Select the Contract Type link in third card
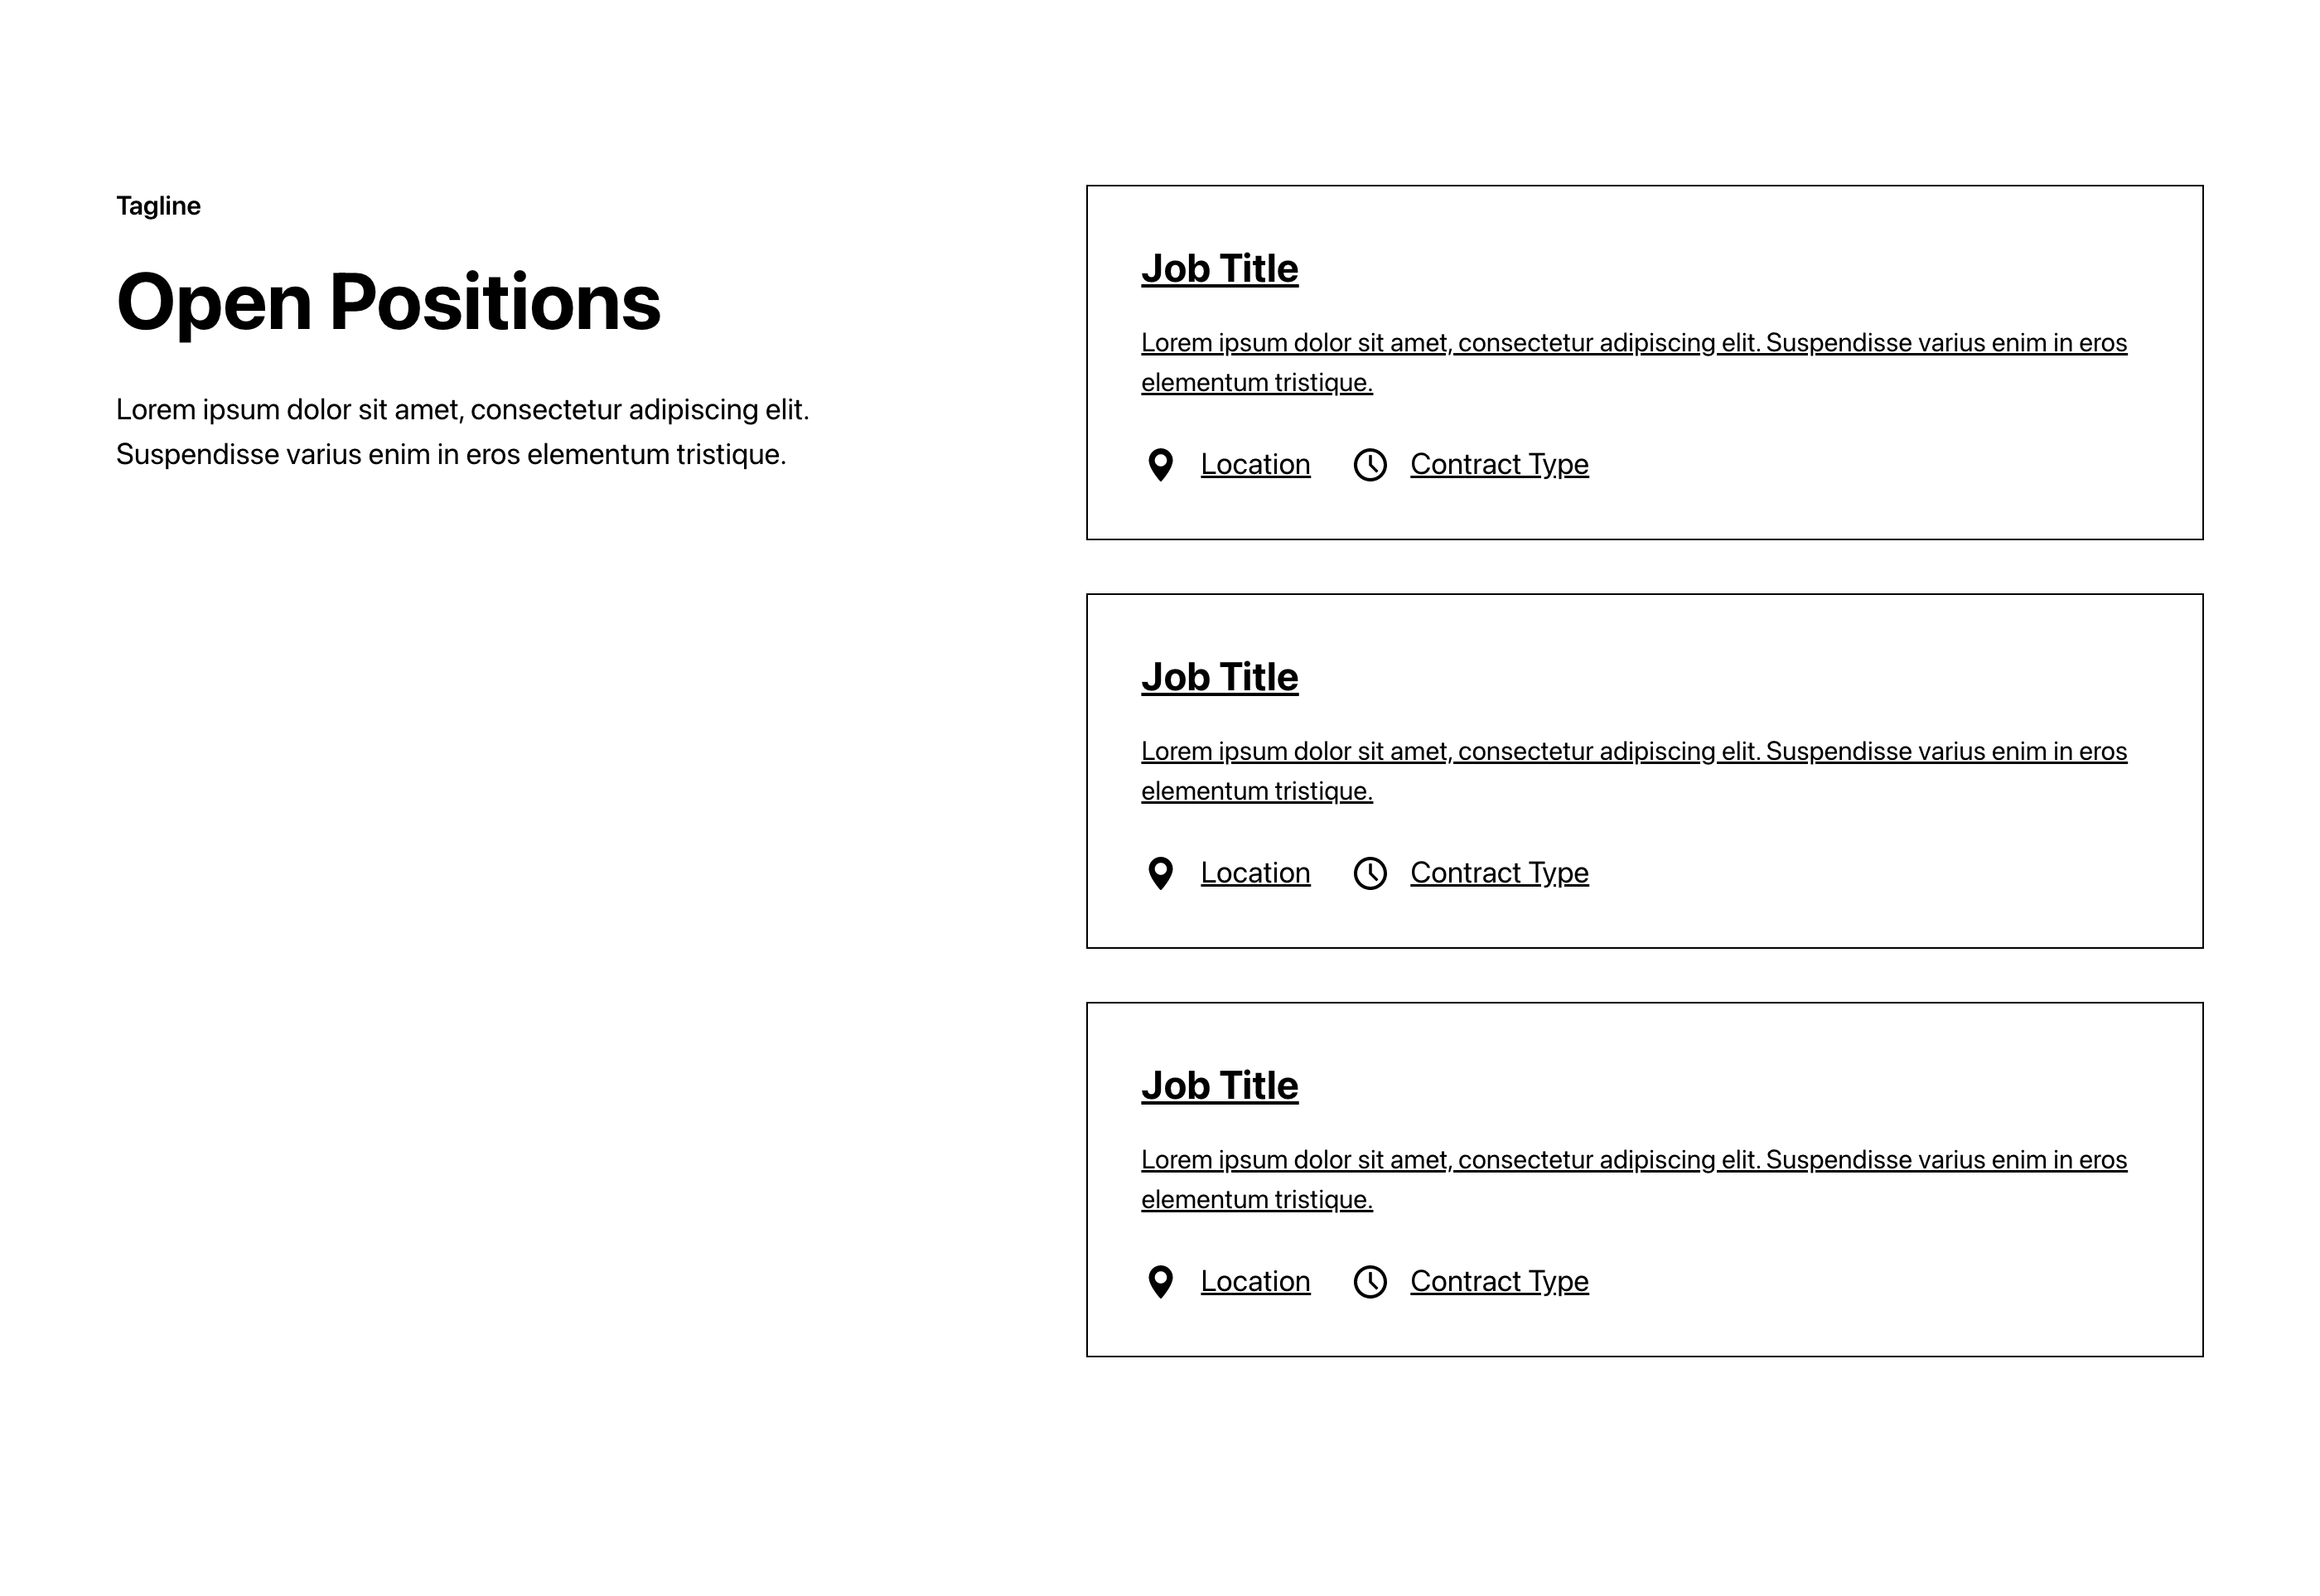 1499,1281
